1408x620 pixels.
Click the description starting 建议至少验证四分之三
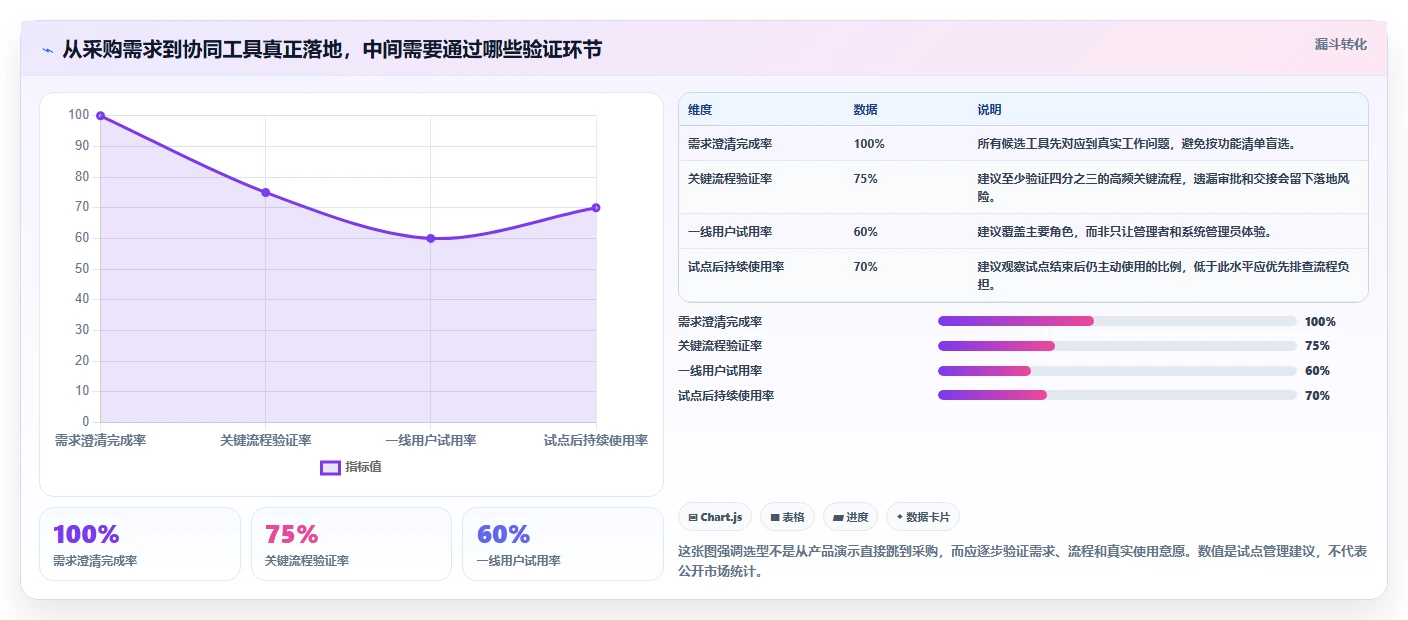point(1164,188)
